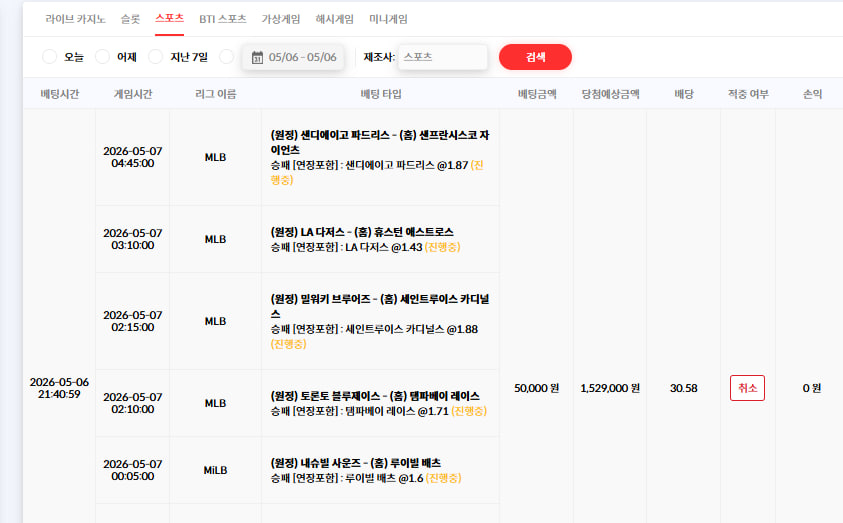Image resolution: width=843 pixels, height=523 pixels.
Task: Open the BTI 스포츠 tab
Action: tap(223, 19)
